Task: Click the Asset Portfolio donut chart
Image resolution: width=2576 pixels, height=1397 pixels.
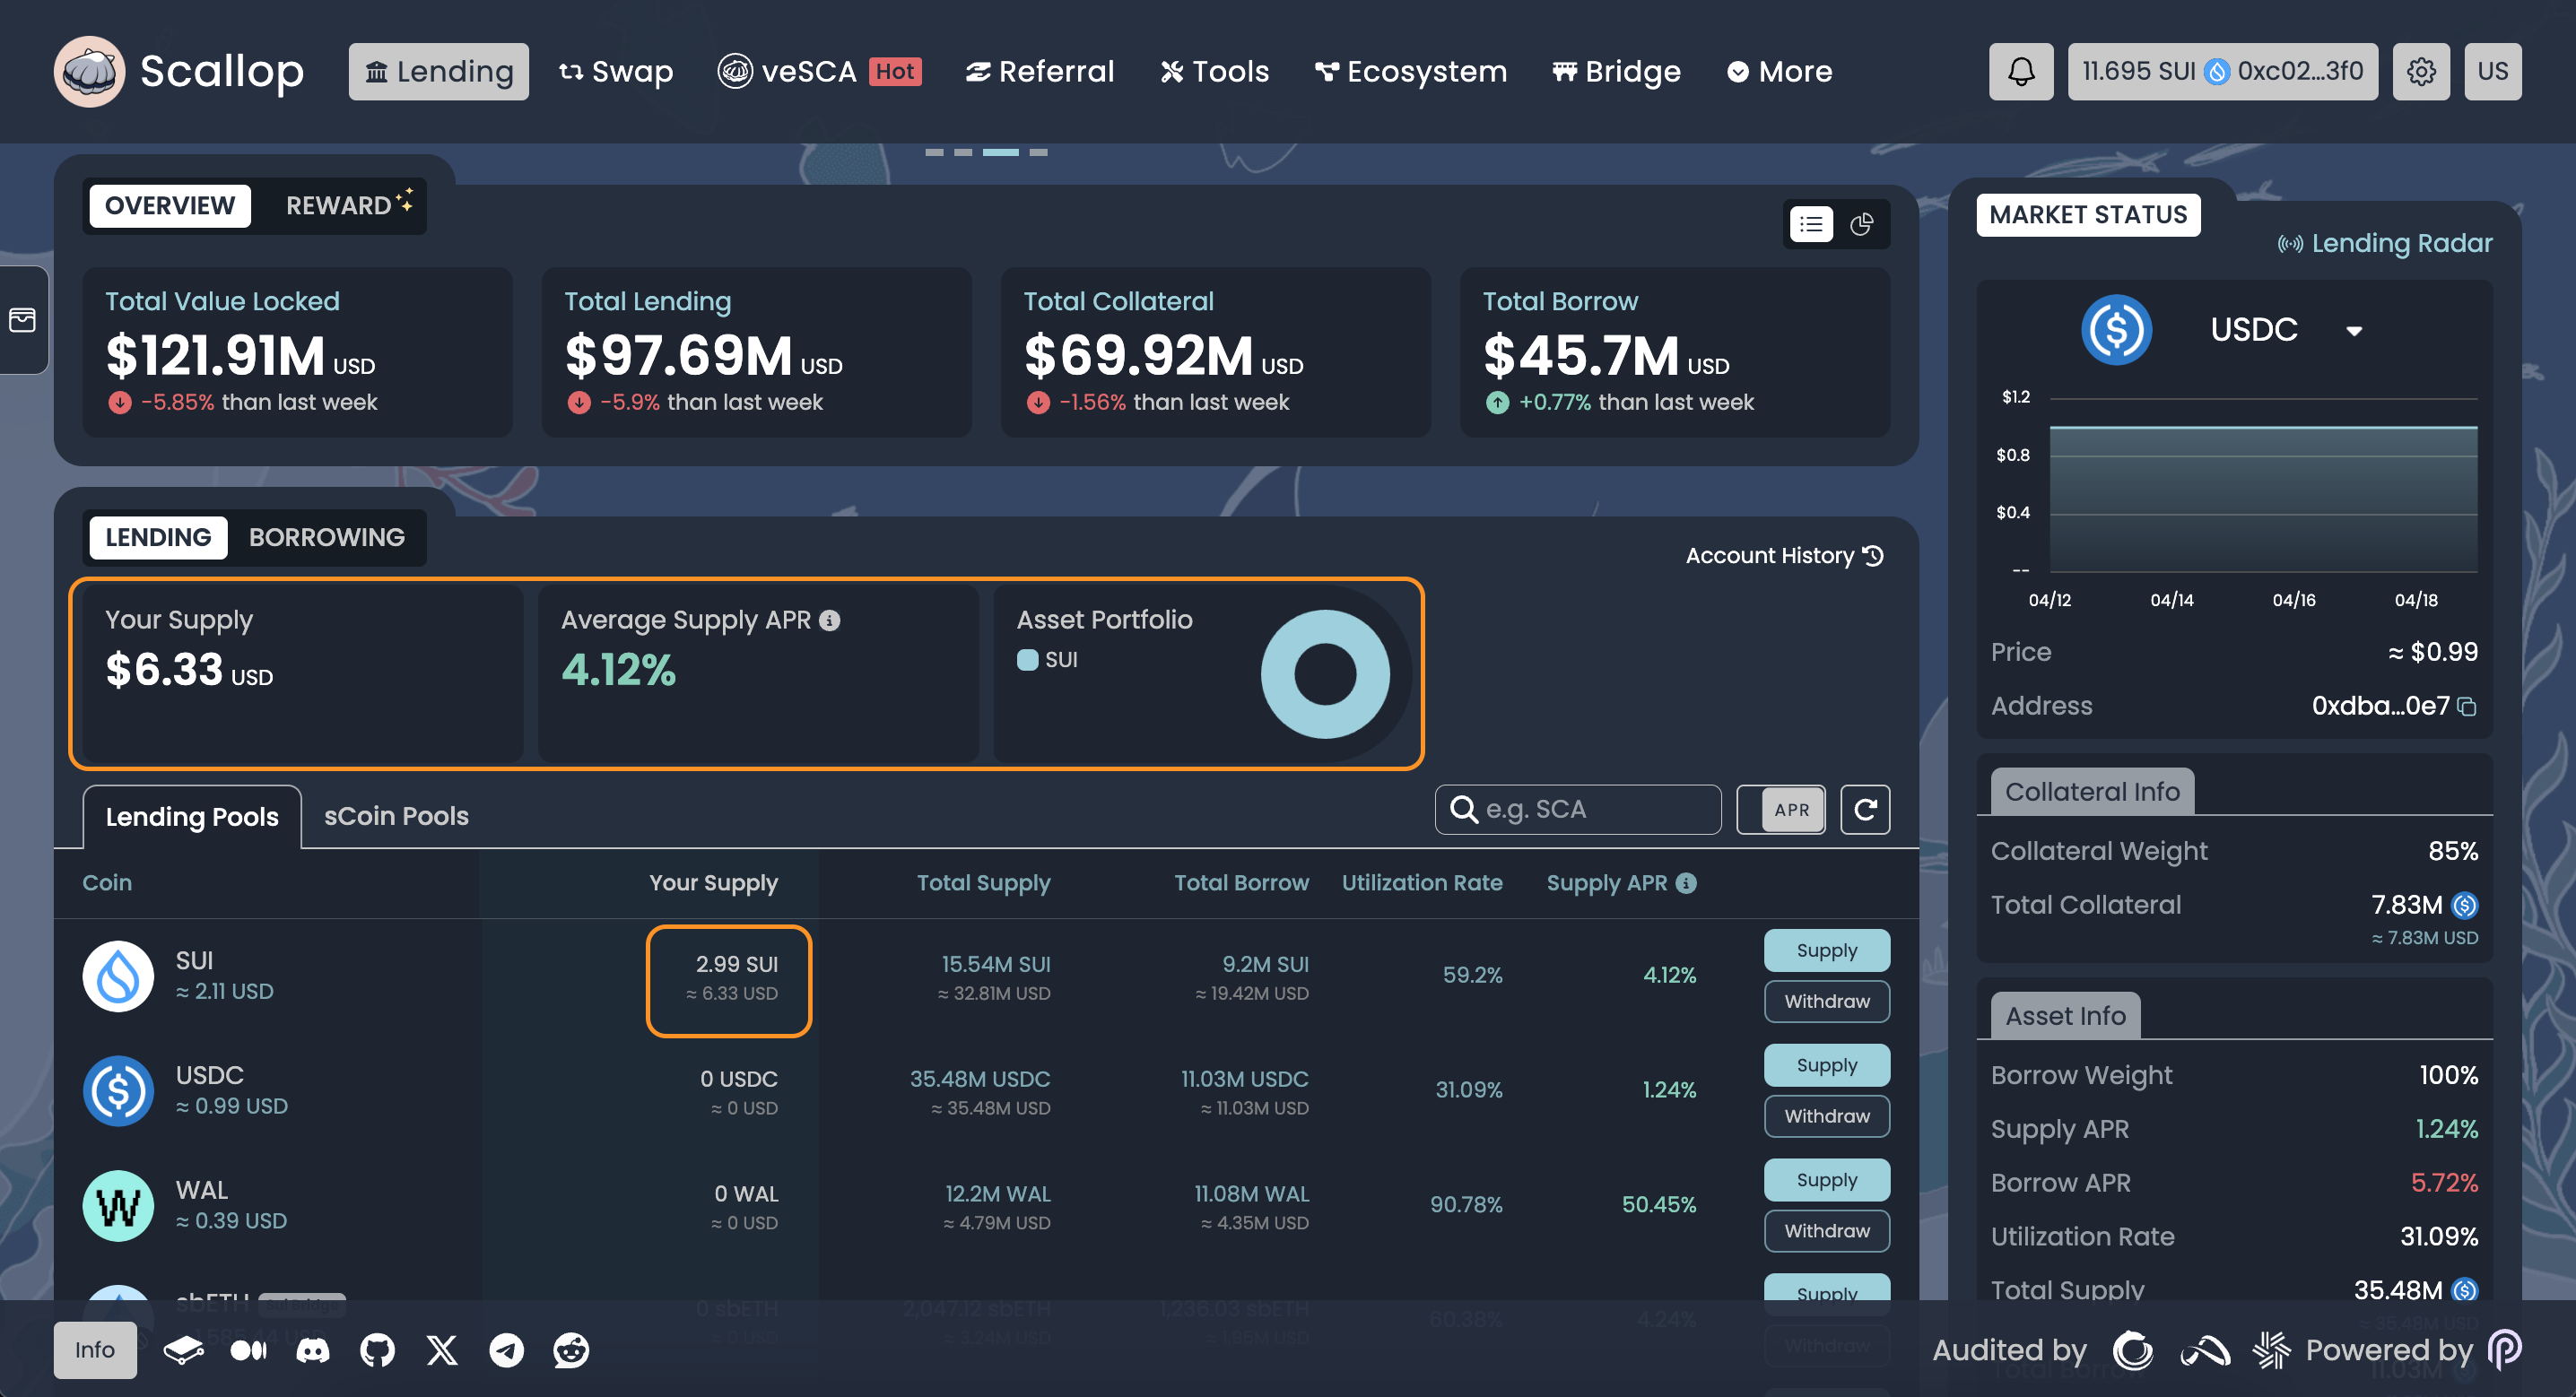Action: pos(1325,675)
